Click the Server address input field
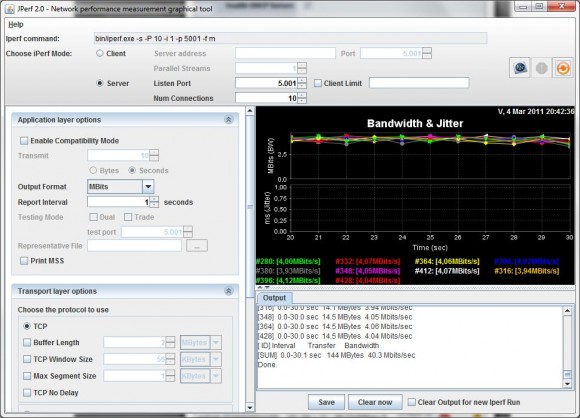The height and width of the screenshot is (418, 580). (x=285, y=53)
